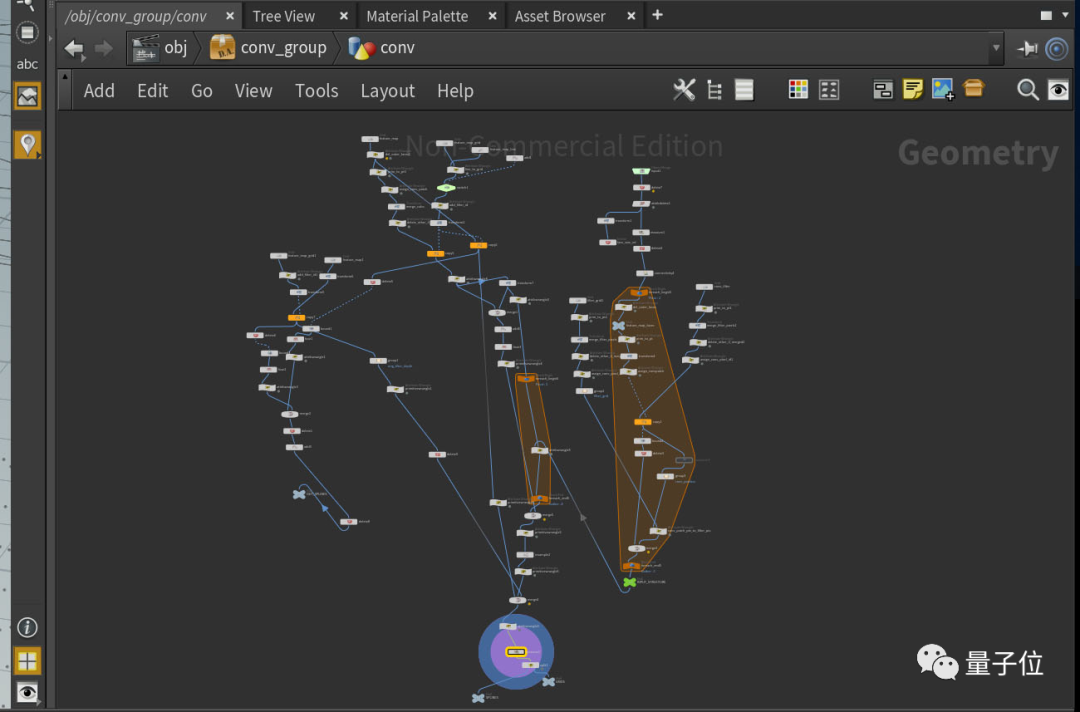The height and width of the screenshot is (712, 1080).
Task: Toggle the pin icon next to the path bar
Action: coord(1028,47)
